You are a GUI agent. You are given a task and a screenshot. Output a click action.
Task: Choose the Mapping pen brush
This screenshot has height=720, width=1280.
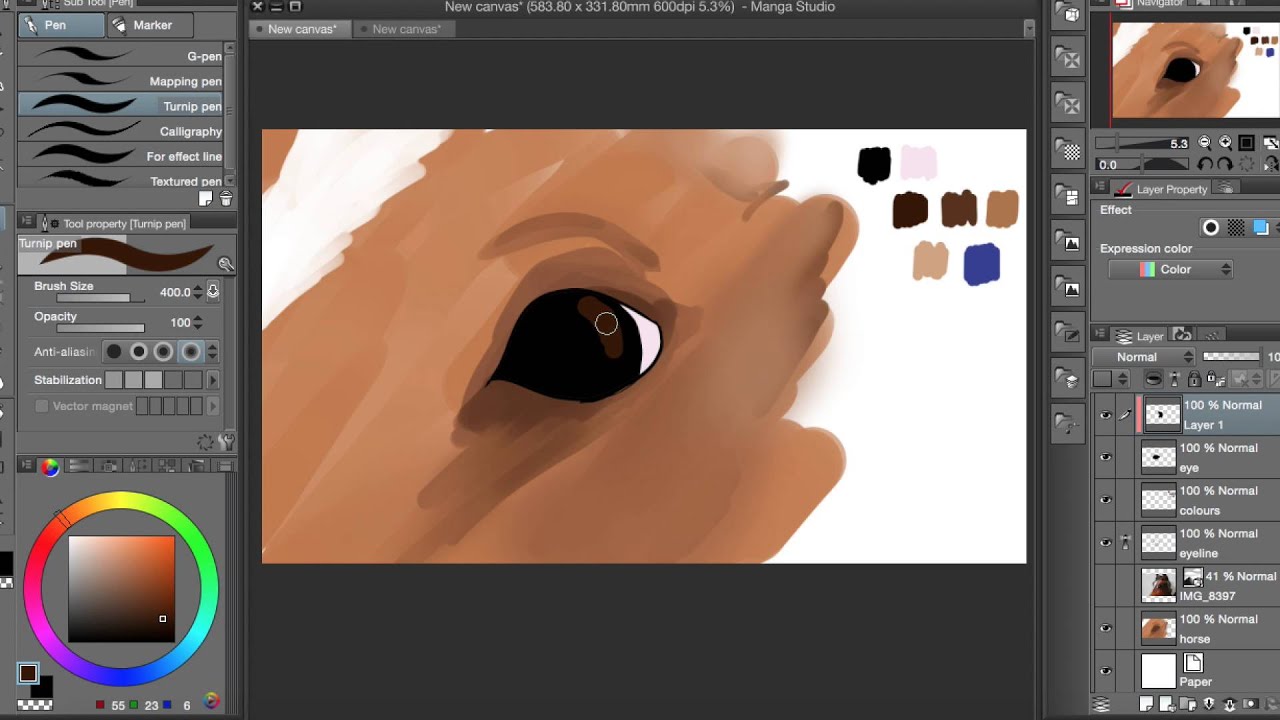[120, 81]
